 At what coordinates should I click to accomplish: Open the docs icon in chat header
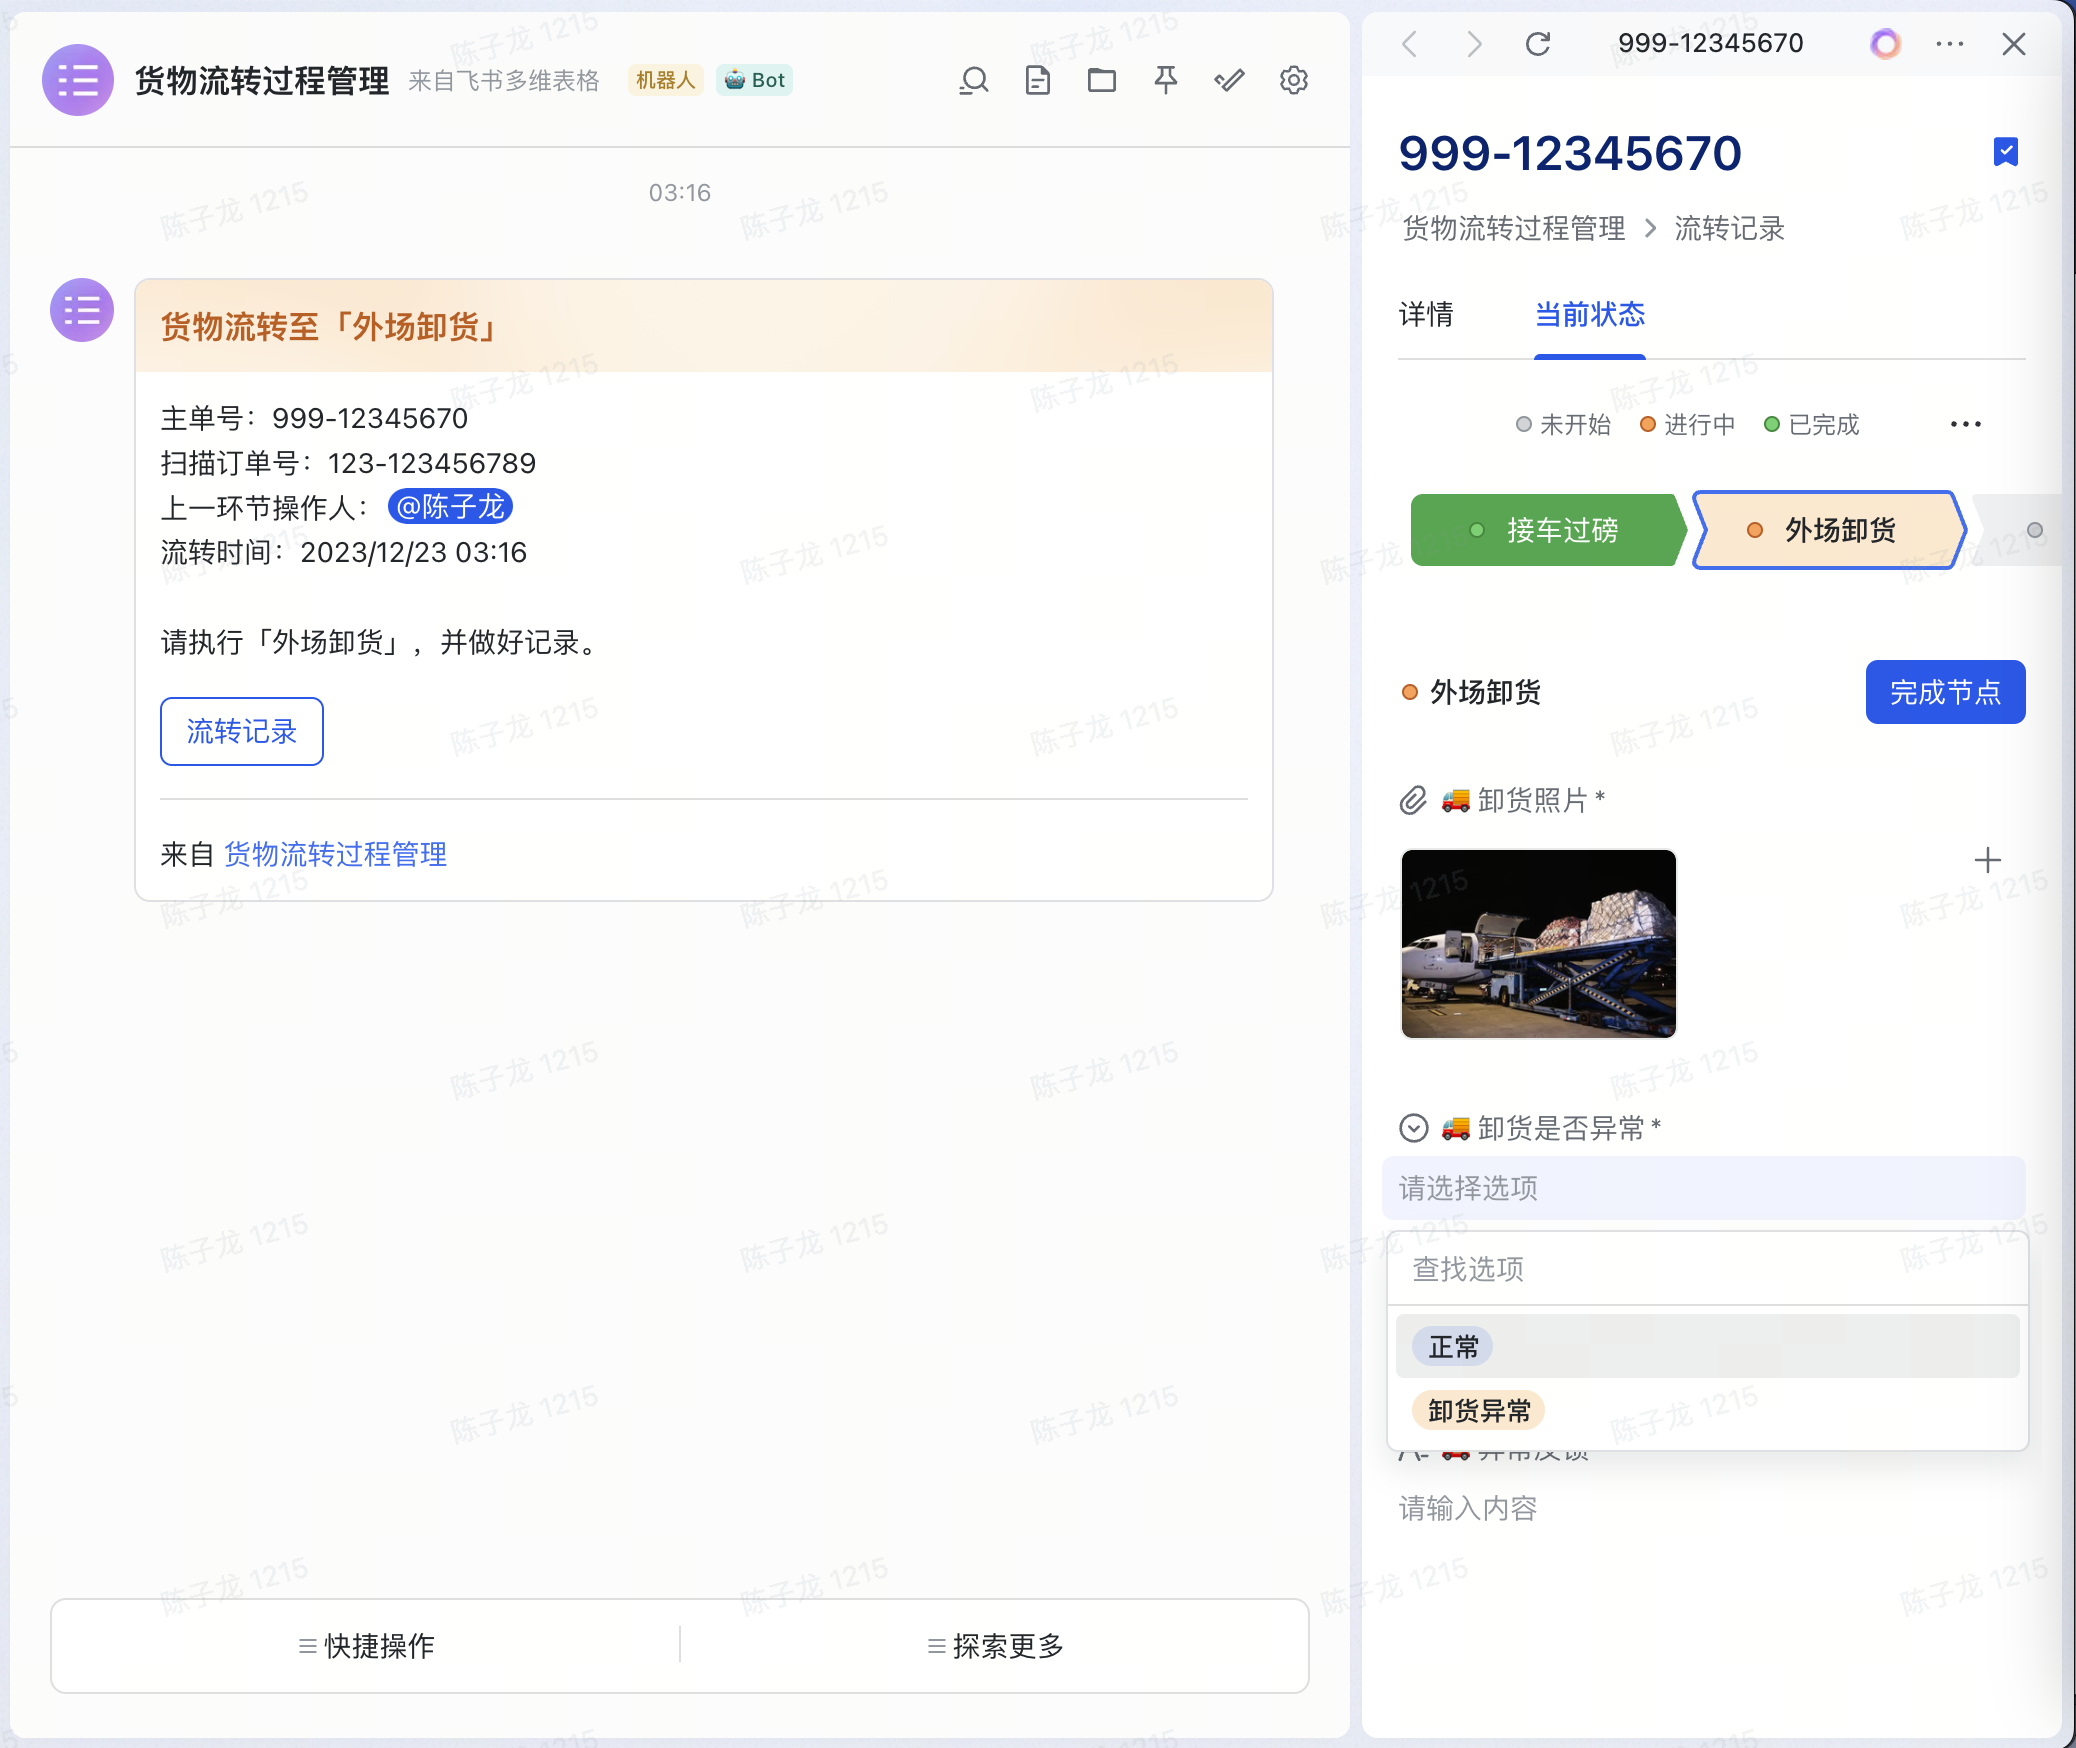pos(1038,80)
